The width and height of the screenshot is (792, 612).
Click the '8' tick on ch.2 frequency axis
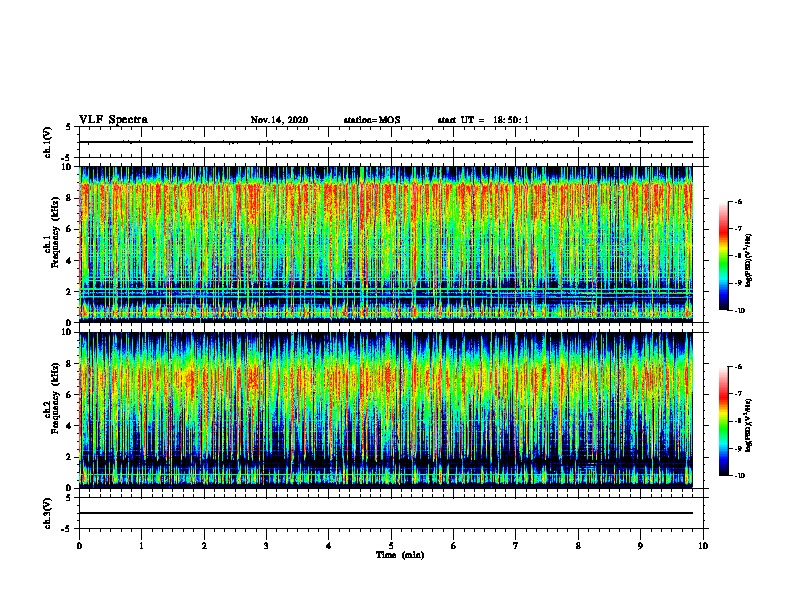coord(69,364)
